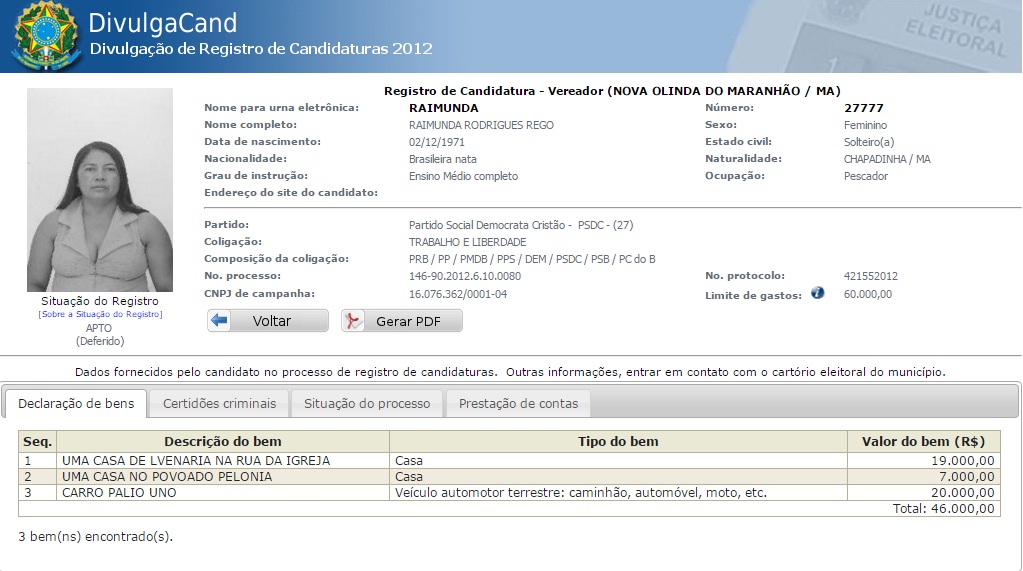Image resolution: width=1023 pixels, height=571 pixels.
Task: Click the process number 146-90.2012.6.10.0080
Action: click(x=465, y=276)
